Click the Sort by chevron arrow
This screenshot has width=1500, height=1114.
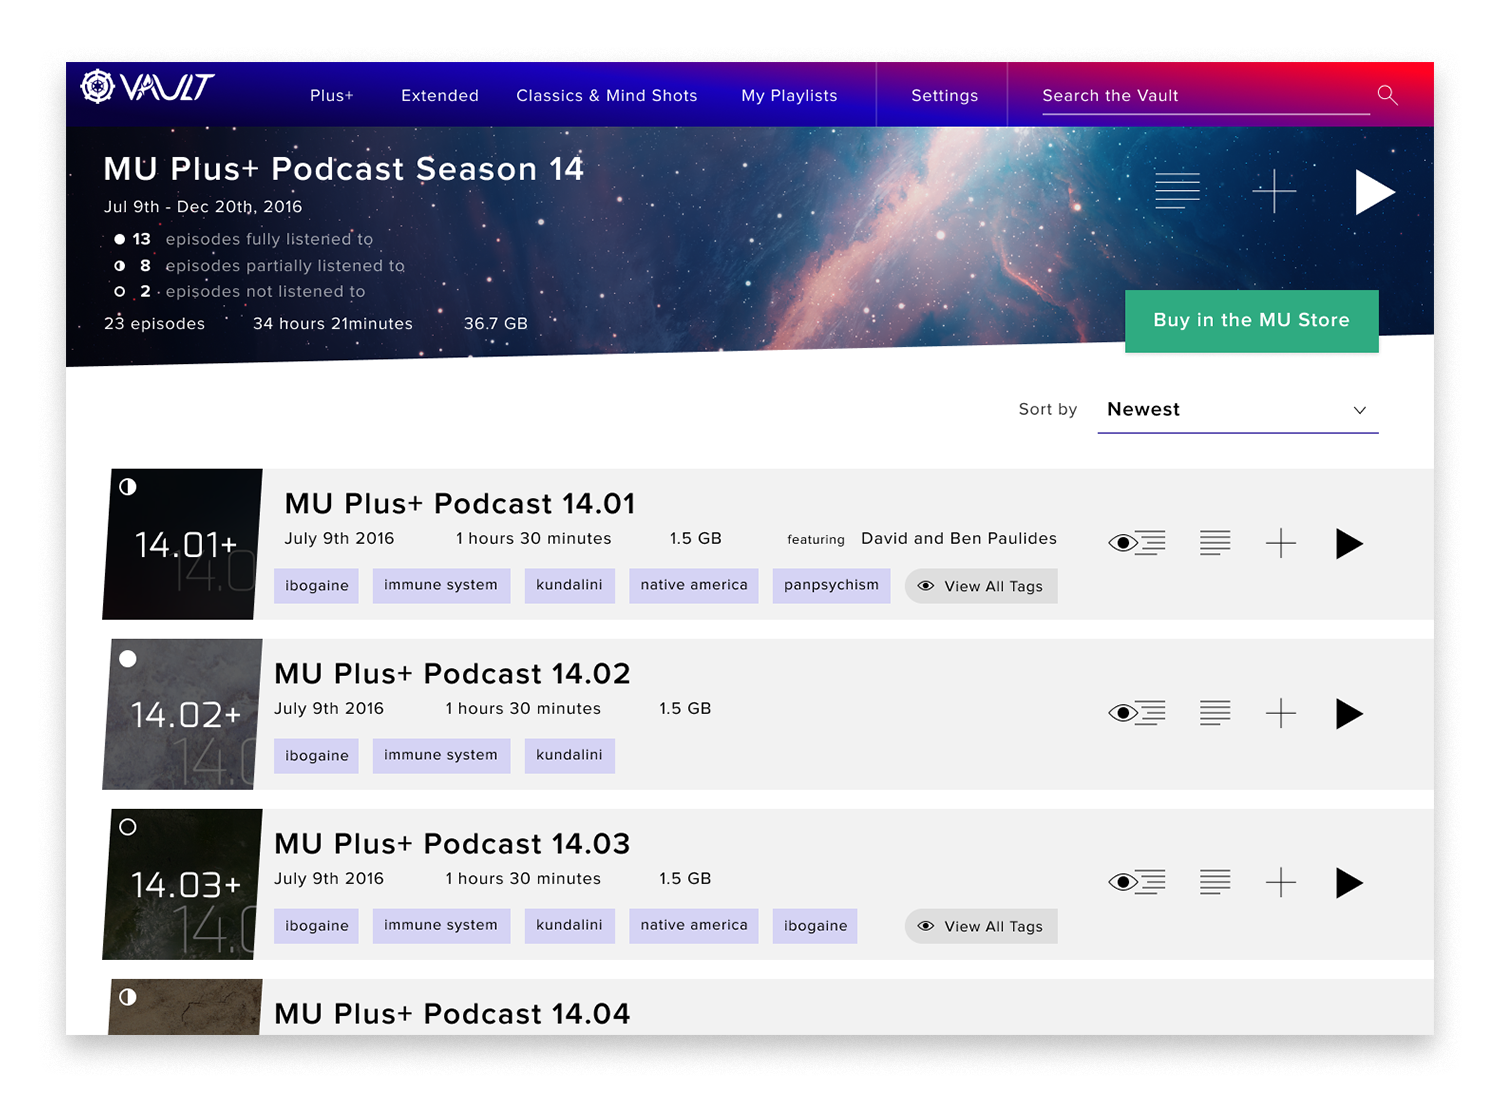coord(1360,411)
